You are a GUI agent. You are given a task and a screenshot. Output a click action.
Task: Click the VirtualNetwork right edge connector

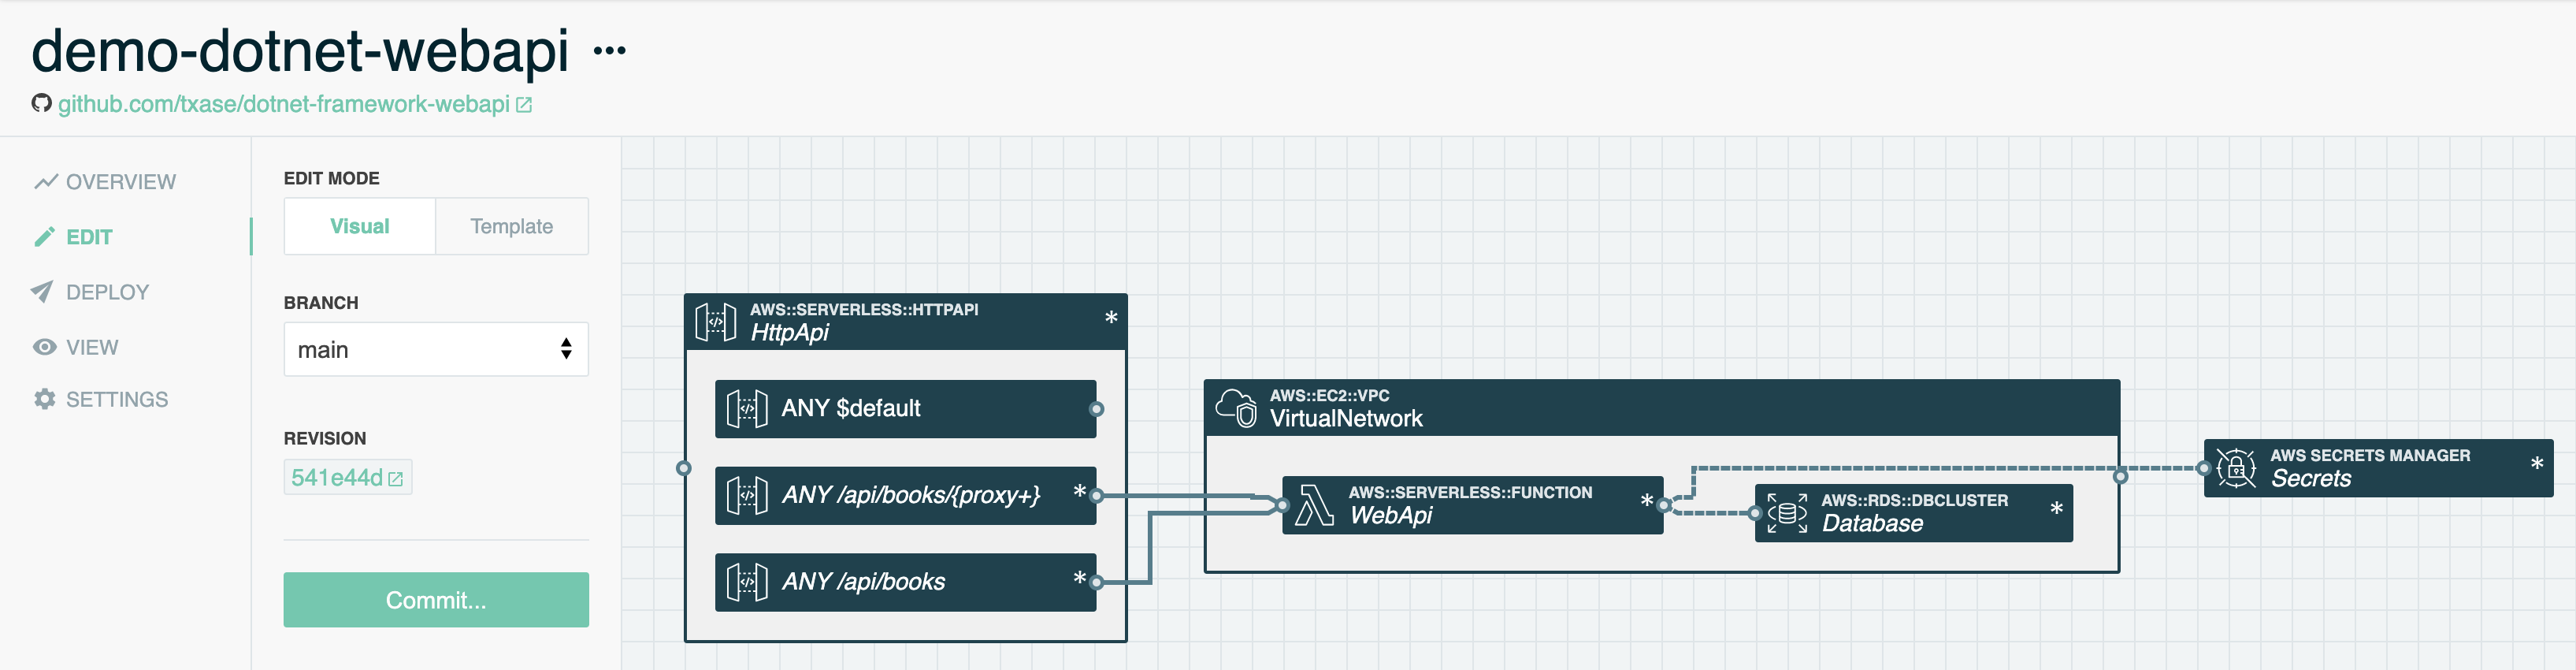point(2120,476)
